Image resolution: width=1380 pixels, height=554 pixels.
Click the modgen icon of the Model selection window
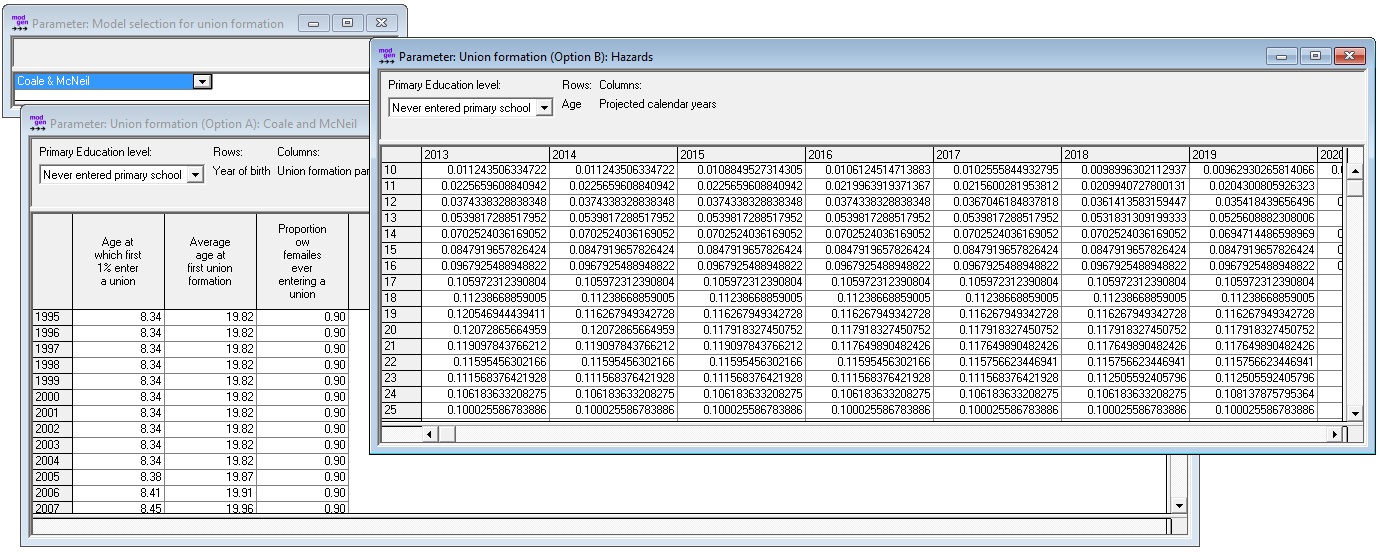20,23
